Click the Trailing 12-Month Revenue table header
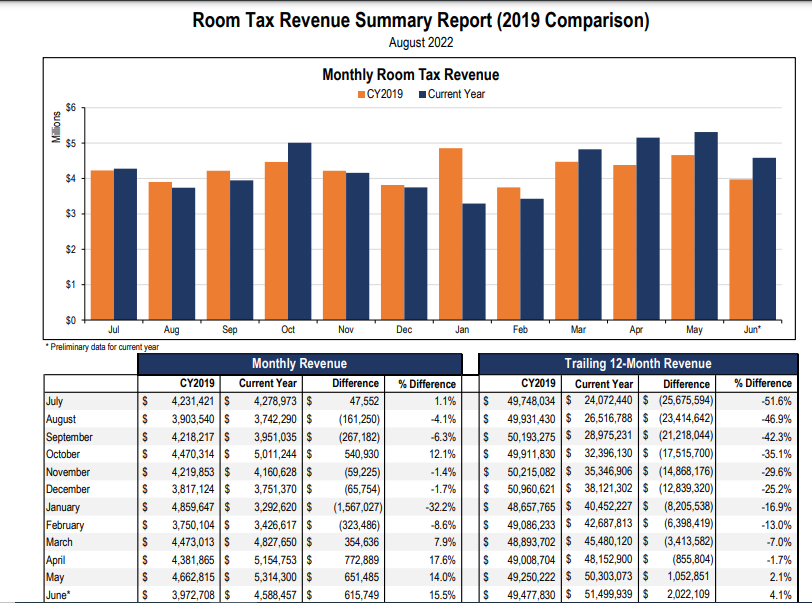Screen dimensions: 812x603 click(x=638, y=364)
